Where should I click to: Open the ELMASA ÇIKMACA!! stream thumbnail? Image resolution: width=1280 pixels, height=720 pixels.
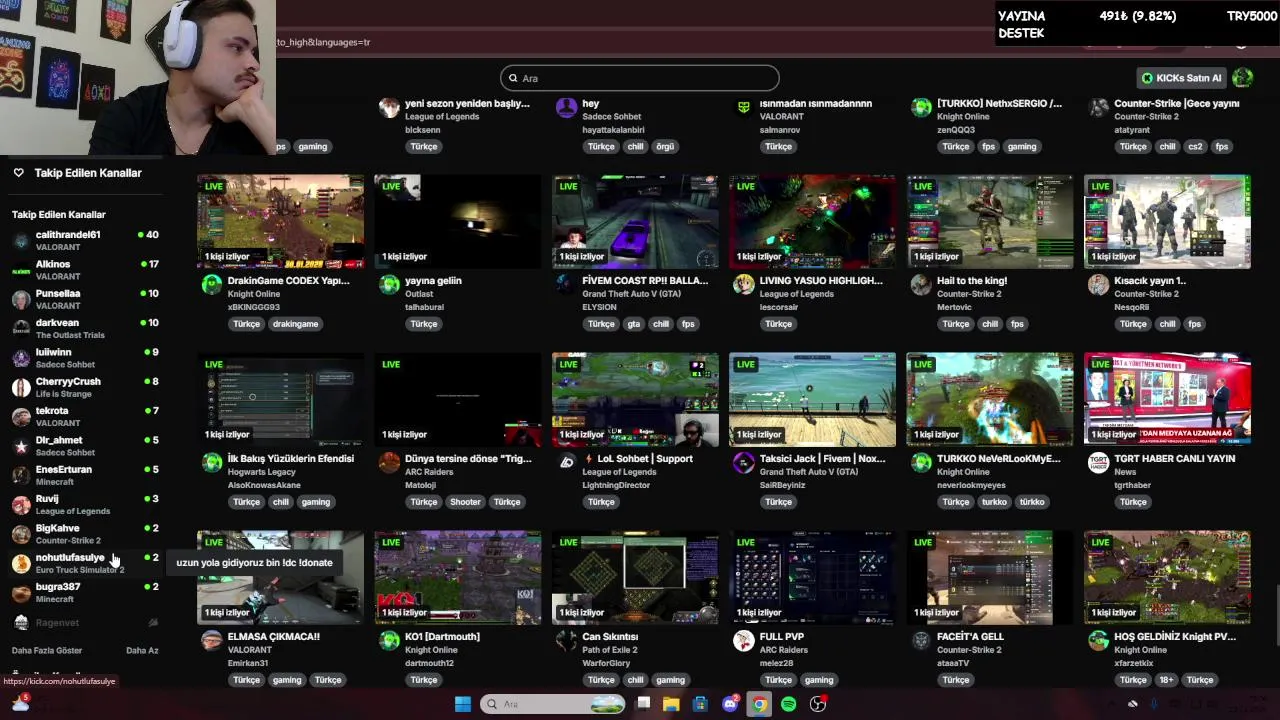[x=281, y=577]
